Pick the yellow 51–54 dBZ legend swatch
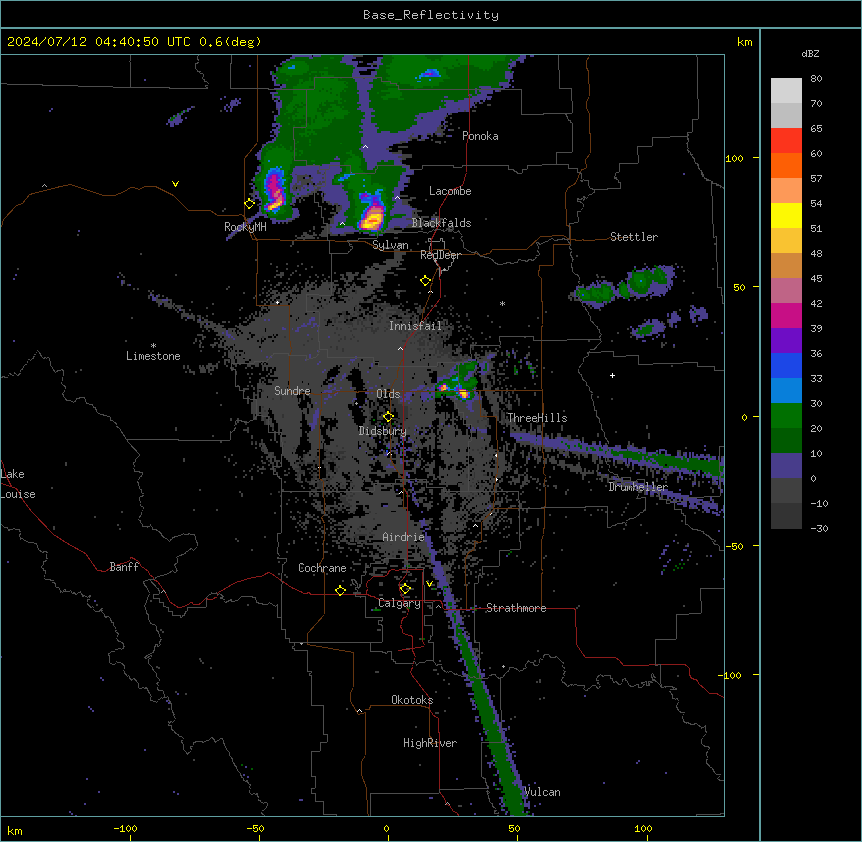 (x=786, y=215)
